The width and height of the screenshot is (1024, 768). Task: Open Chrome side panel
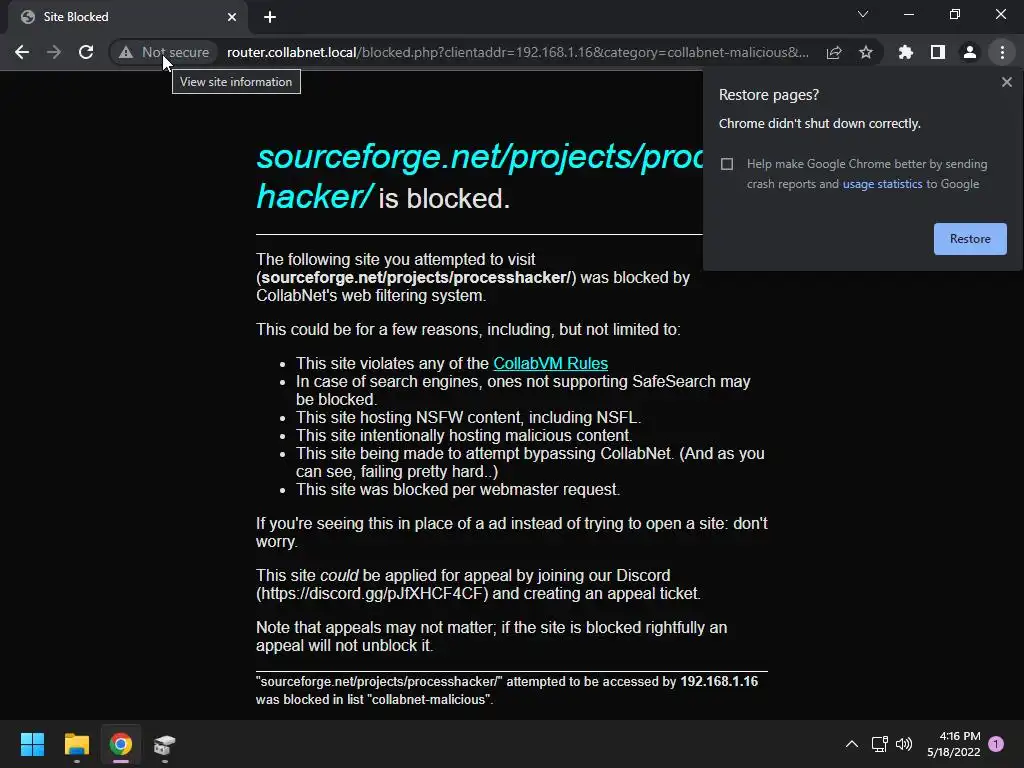(938, 52)
